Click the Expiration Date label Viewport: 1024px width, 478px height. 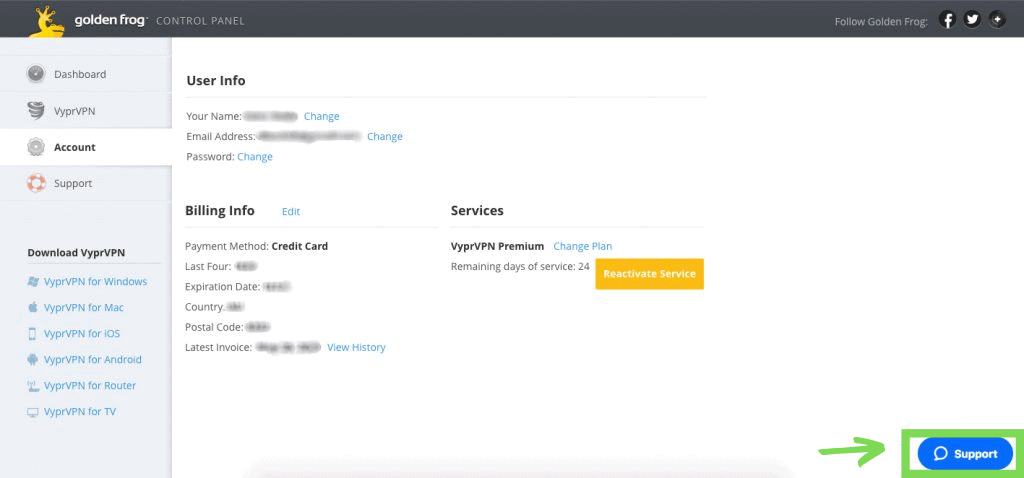[x=223, y=287]
